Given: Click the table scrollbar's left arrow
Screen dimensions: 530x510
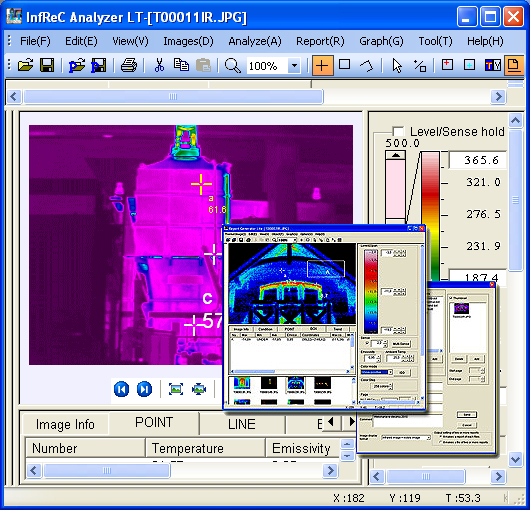Looking at the screenshot, I should pos(34,470).
